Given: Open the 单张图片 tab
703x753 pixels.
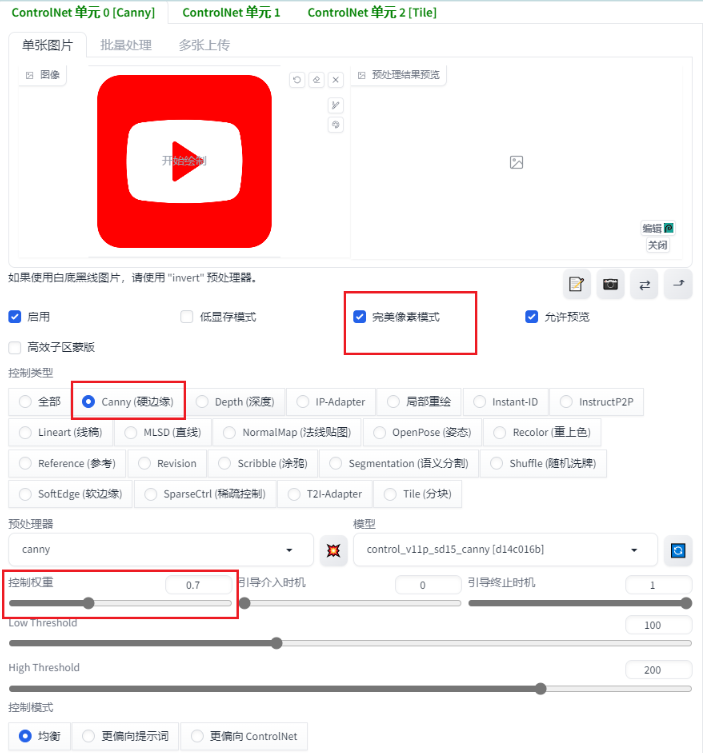Looking at the screenshot, I should (48, 45).
